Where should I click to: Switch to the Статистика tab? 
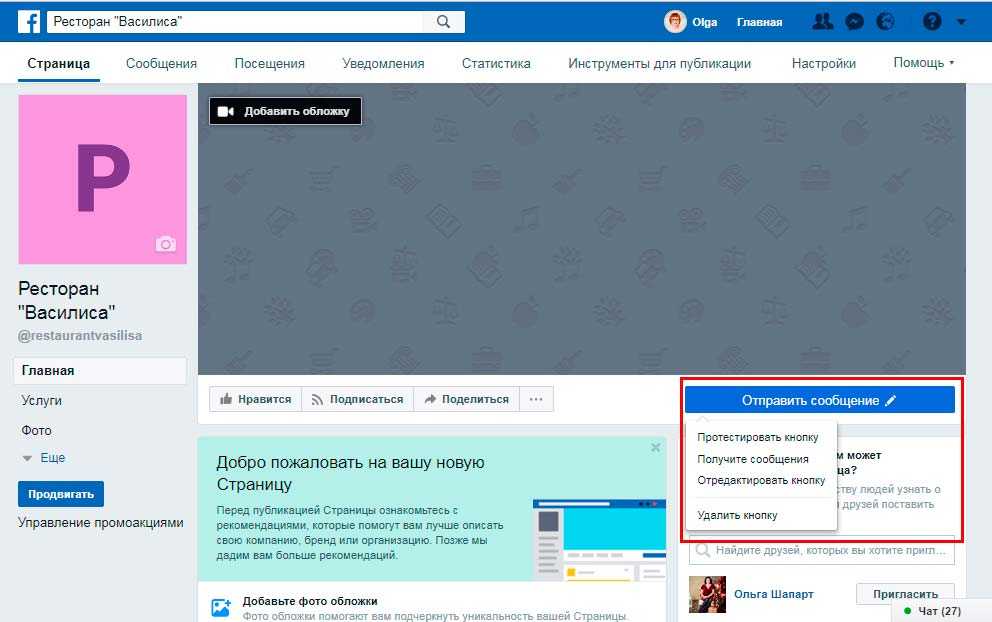496,63
